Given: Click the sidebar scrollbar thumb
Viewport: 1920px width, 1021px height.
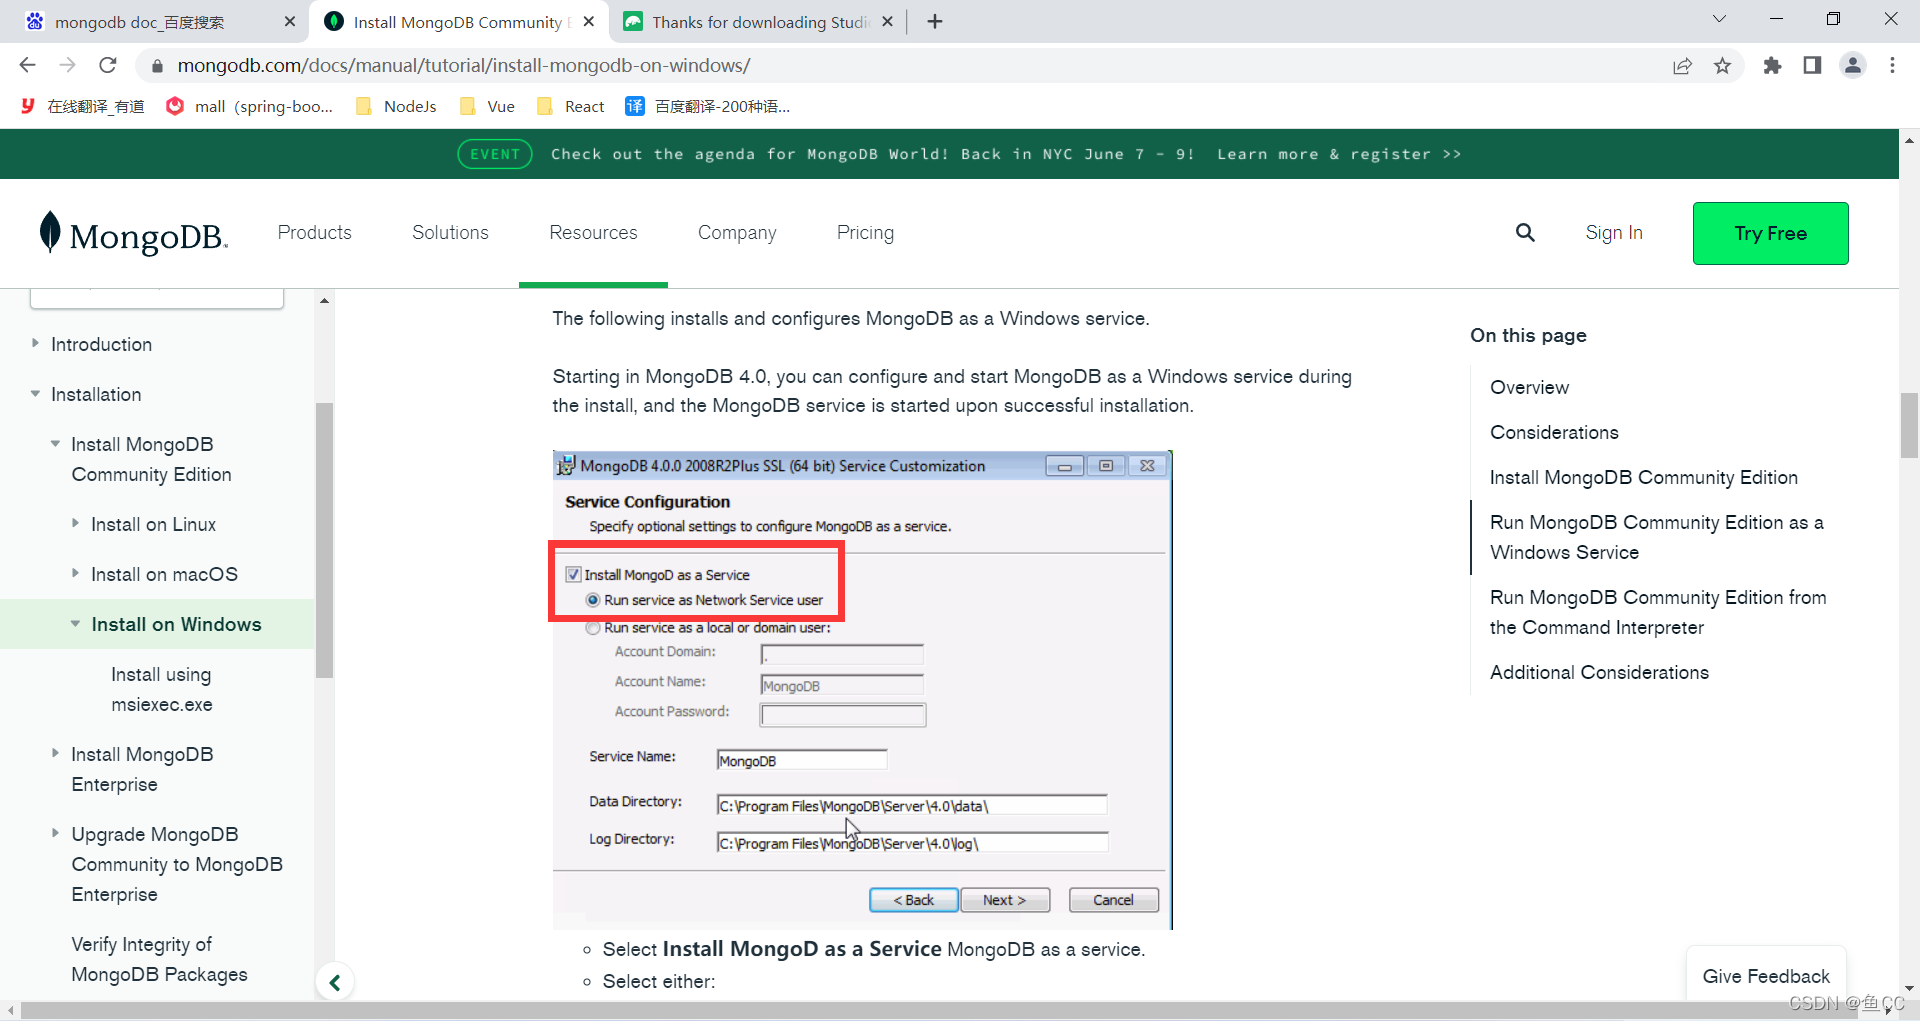Looking at the screenshot, I should (324, 540).
